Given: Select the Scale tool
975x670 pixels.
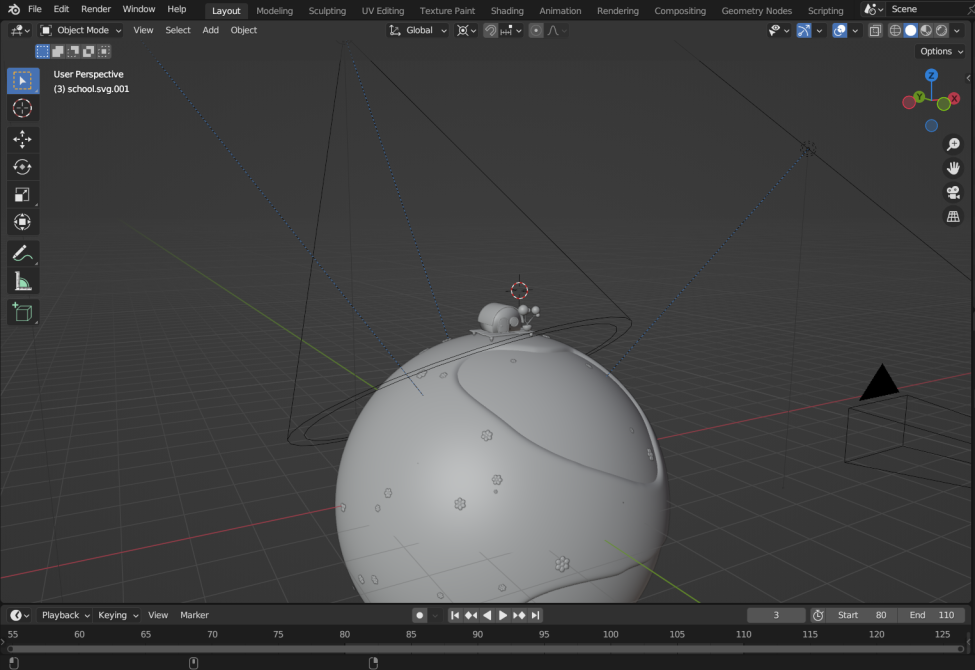Looking at the screenshot, I should (x=23, y=195).
